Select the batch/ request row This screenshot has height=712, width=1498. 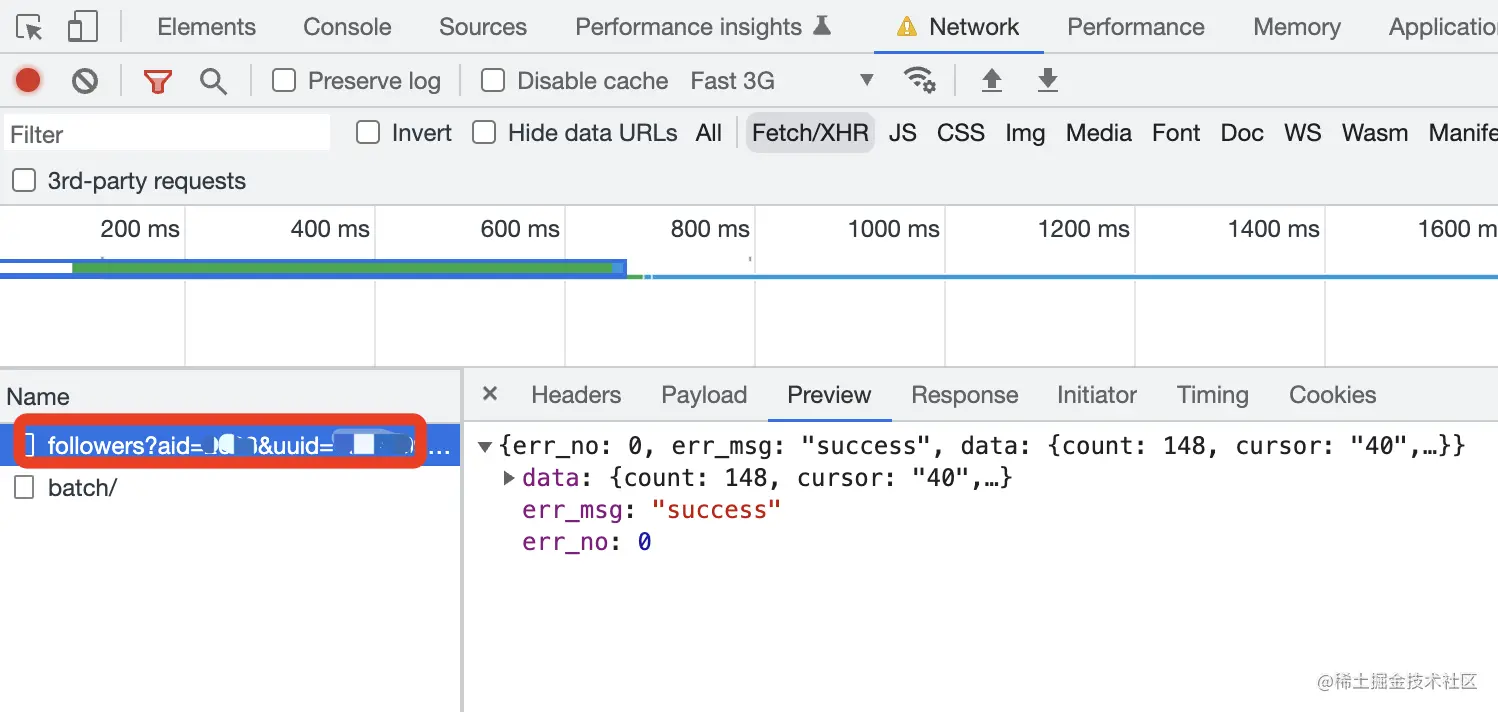click(x=82, y=488)
